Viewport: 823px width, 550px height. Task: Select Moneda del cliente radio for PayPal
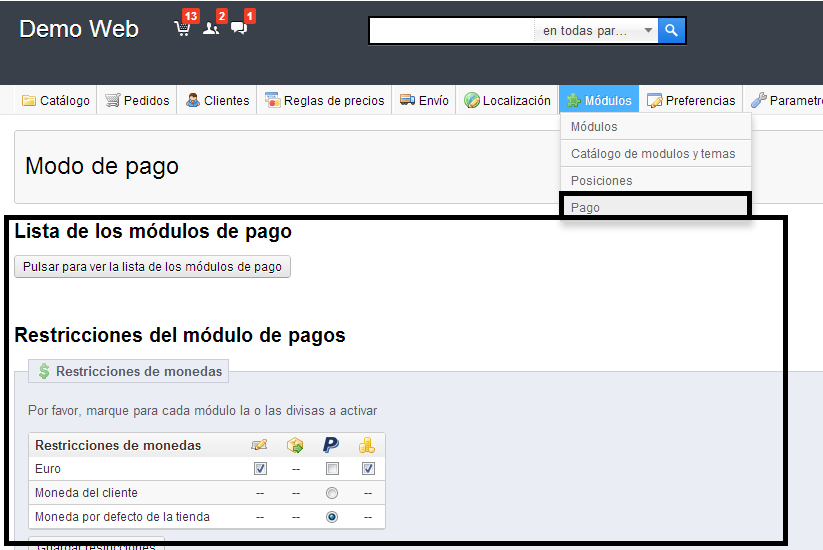(332, 493)
